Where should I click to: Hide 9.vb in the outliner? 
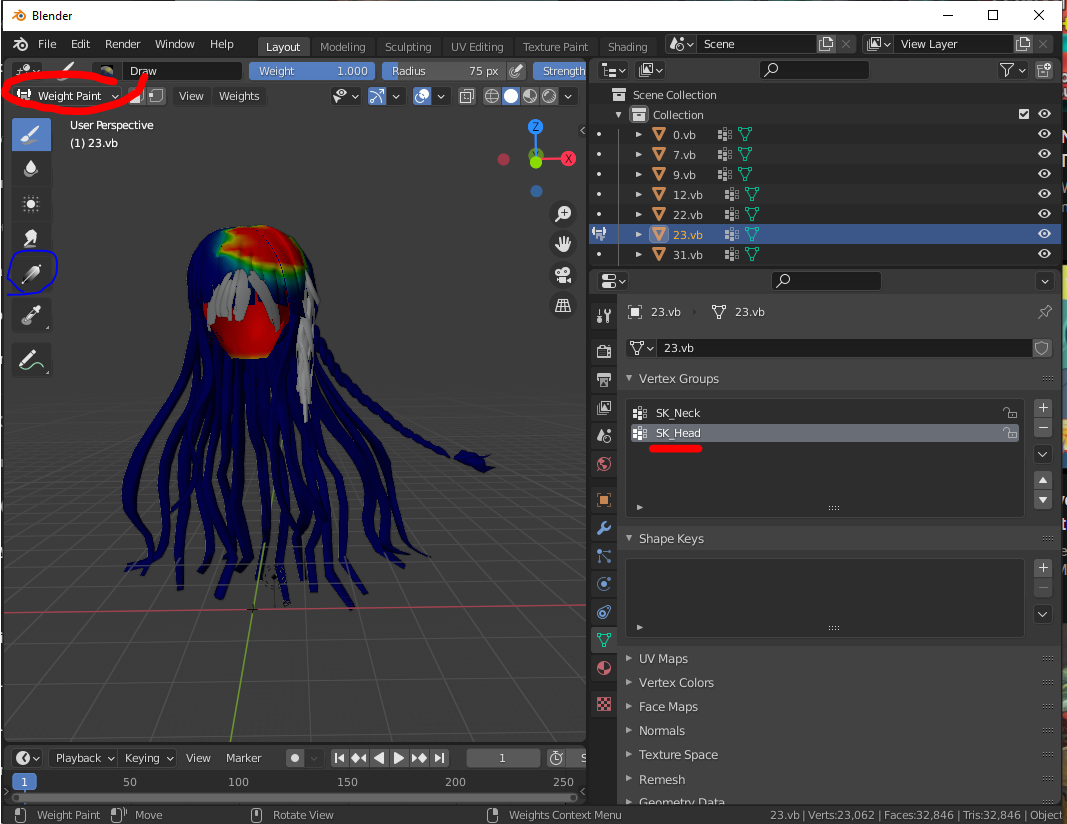coord(1044,174)
